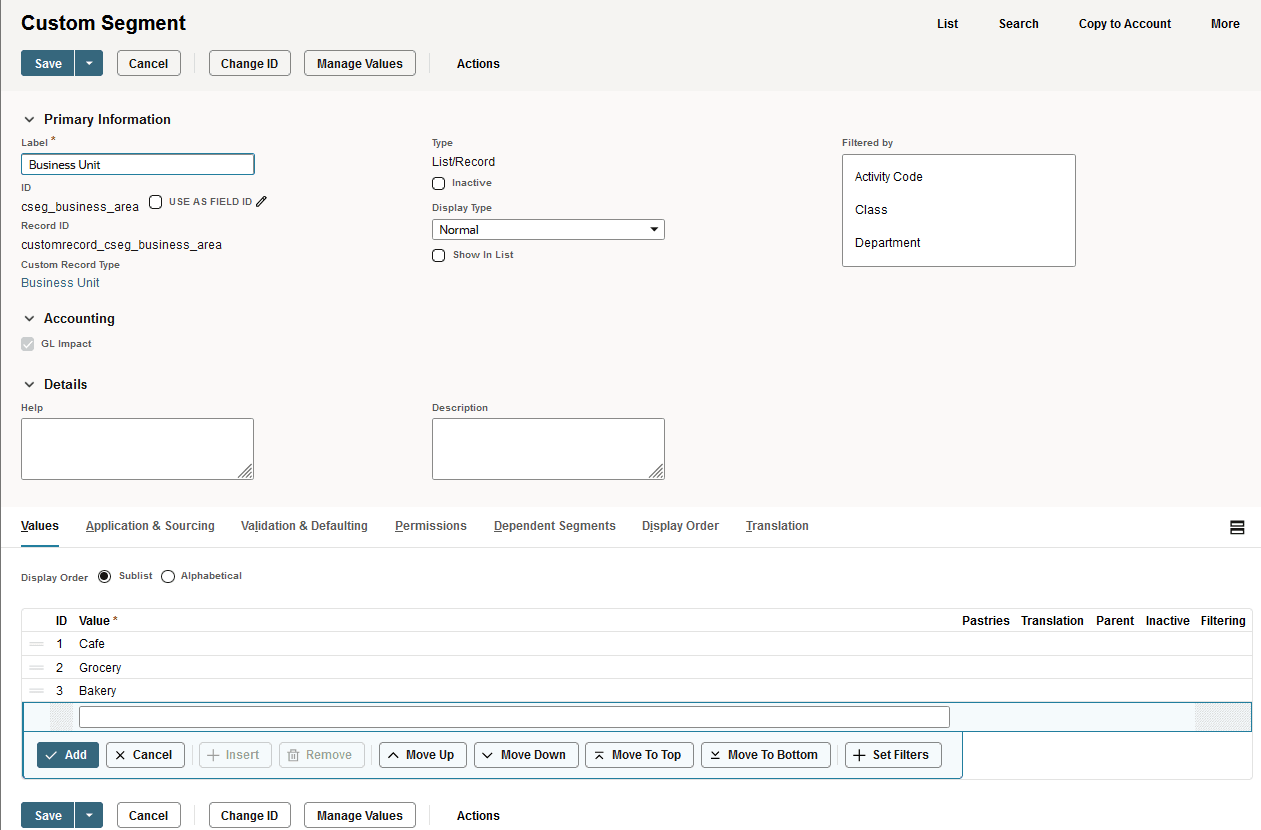The height and width of the screenshot is (830, 1261).
Task: Open the bottom Save button dropdown arrow
Action: pos(89,815)
